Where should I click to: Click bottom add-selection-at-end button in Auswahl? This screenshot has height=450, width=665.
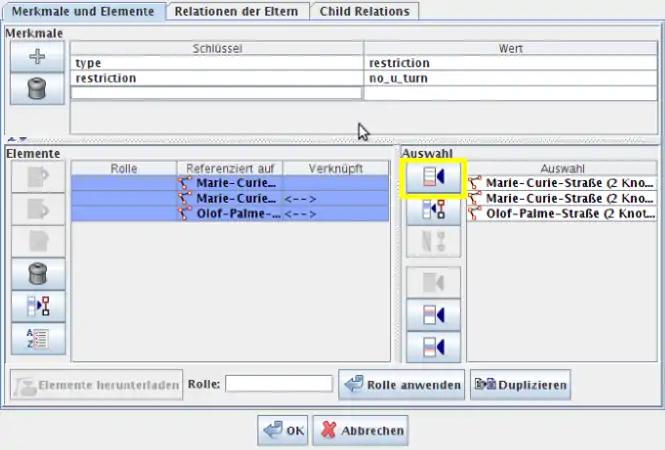(x=434, y=347)
